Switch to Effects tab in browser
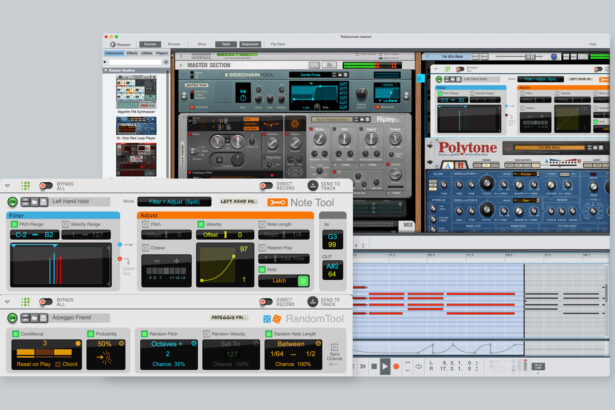The height and width of the screenshot is (410, 615). (x=132, y=53)
